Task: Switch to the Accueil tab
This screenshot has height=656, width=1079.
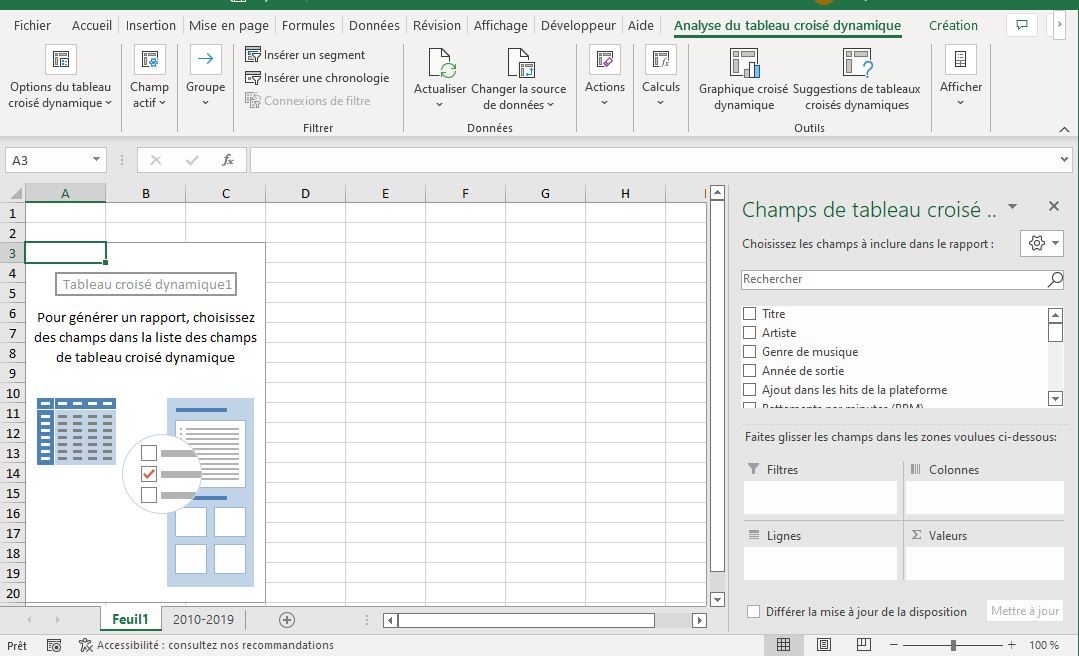Action: (x=92, y=25)
